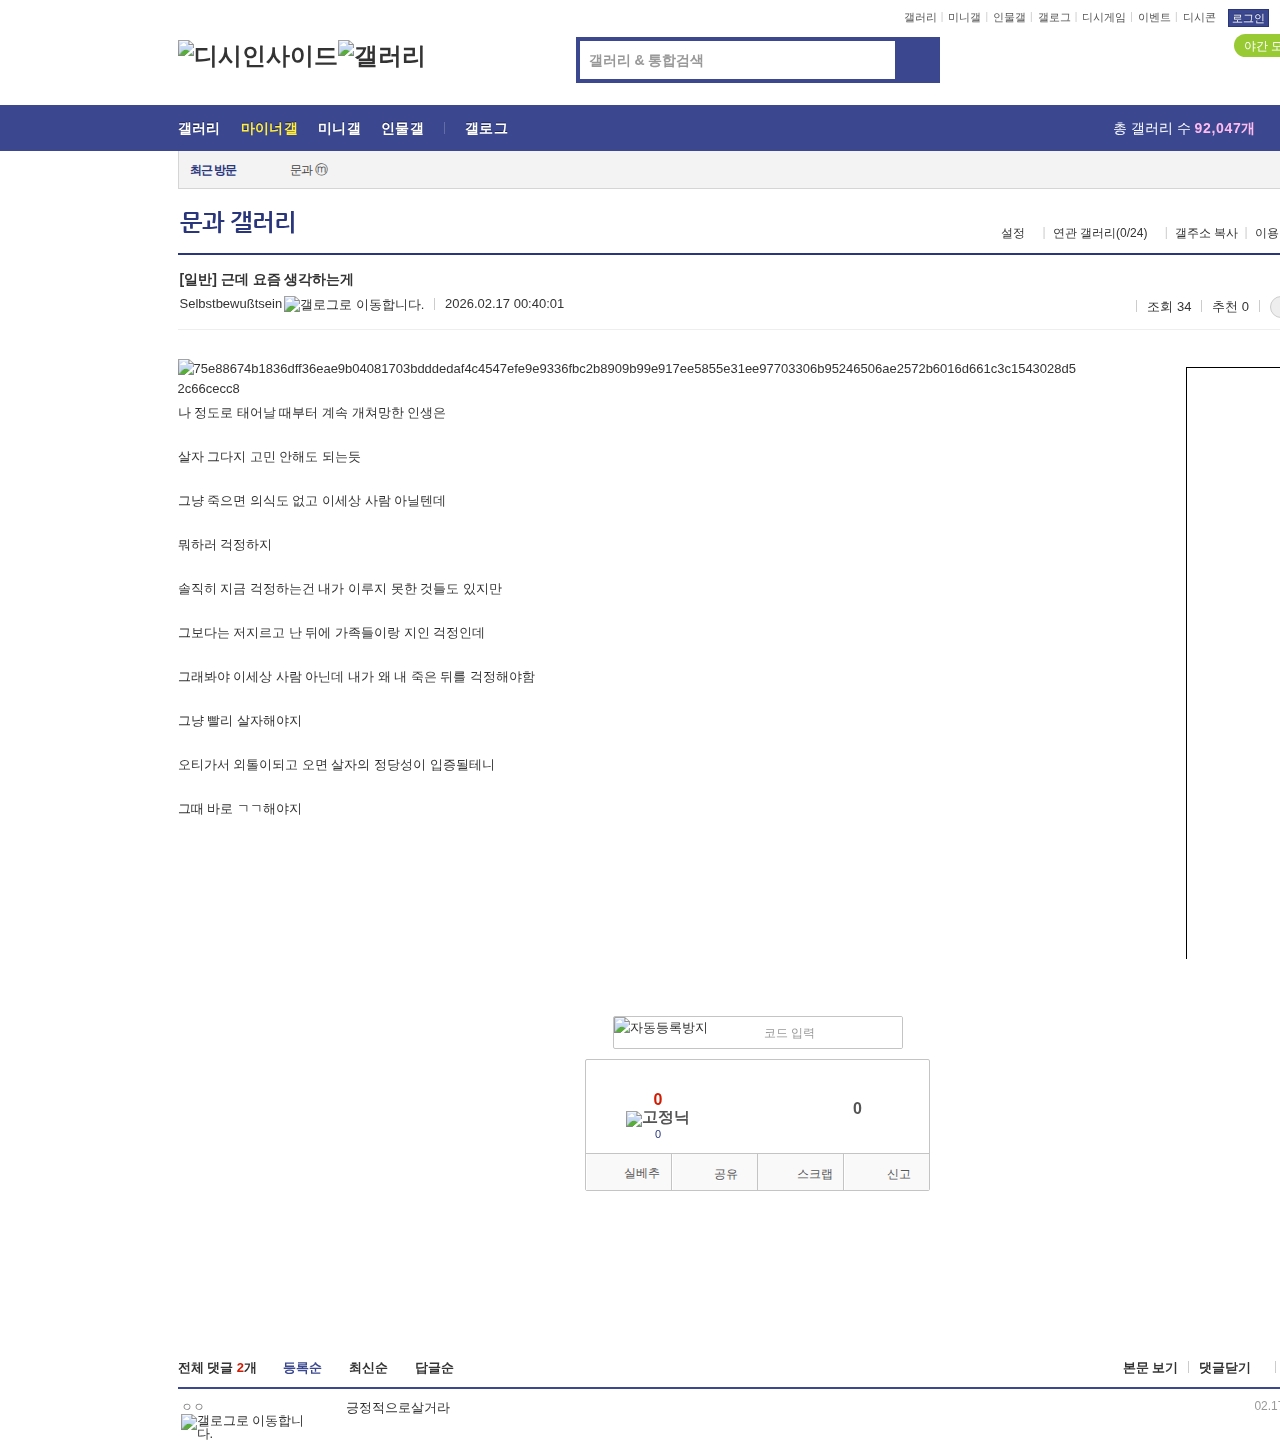Viewport: 1280px width, 1440px height.
Task: Expand the 최근 방문 list
Action: (x=213, y=171)
